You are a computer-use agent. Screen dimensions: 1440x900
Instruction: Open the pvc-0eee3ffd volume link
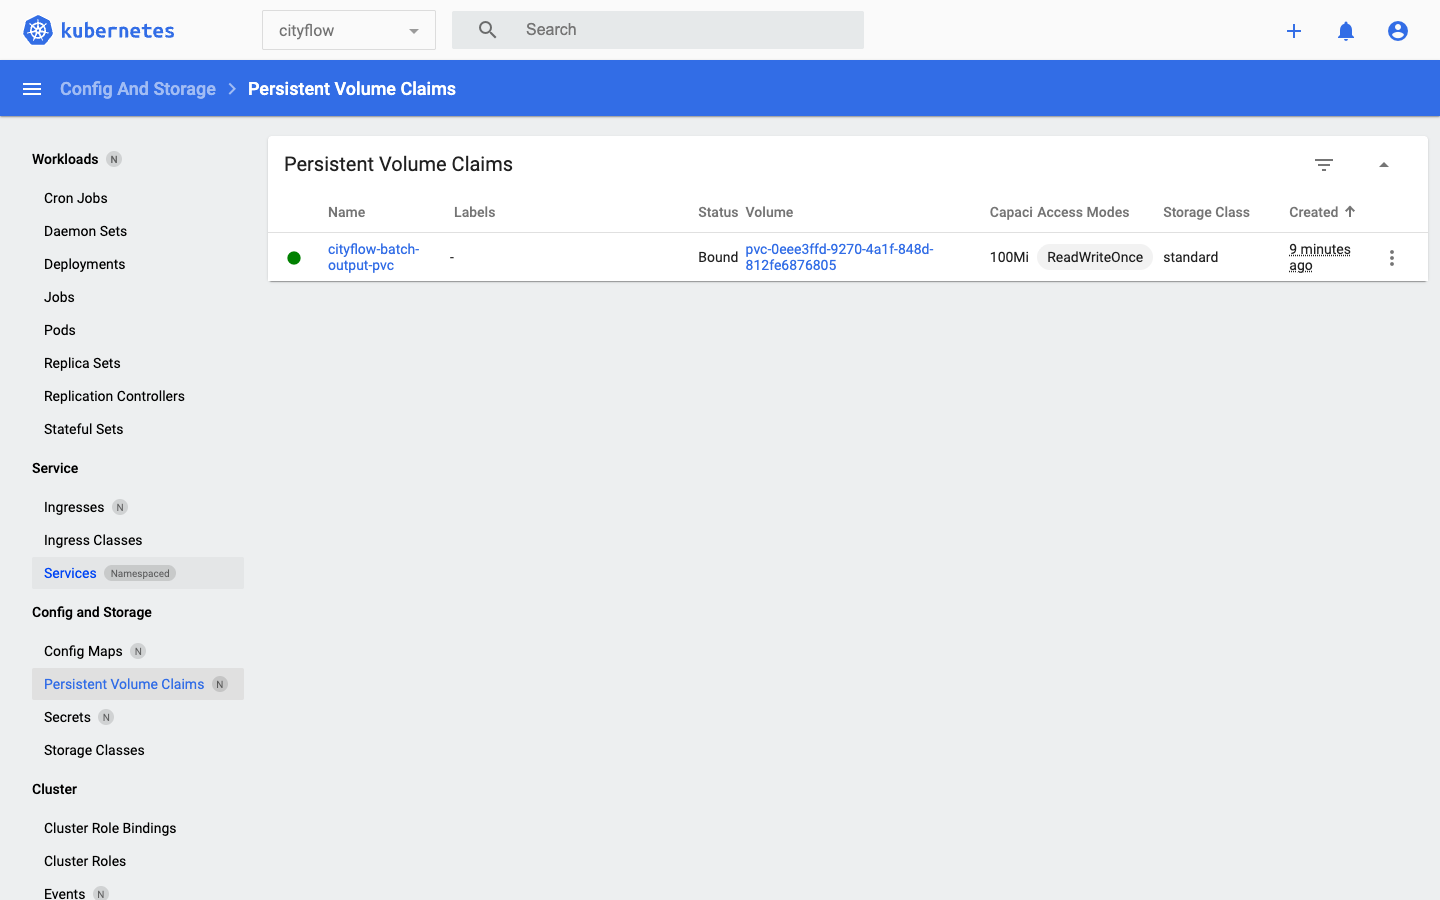tap(839, 257)
